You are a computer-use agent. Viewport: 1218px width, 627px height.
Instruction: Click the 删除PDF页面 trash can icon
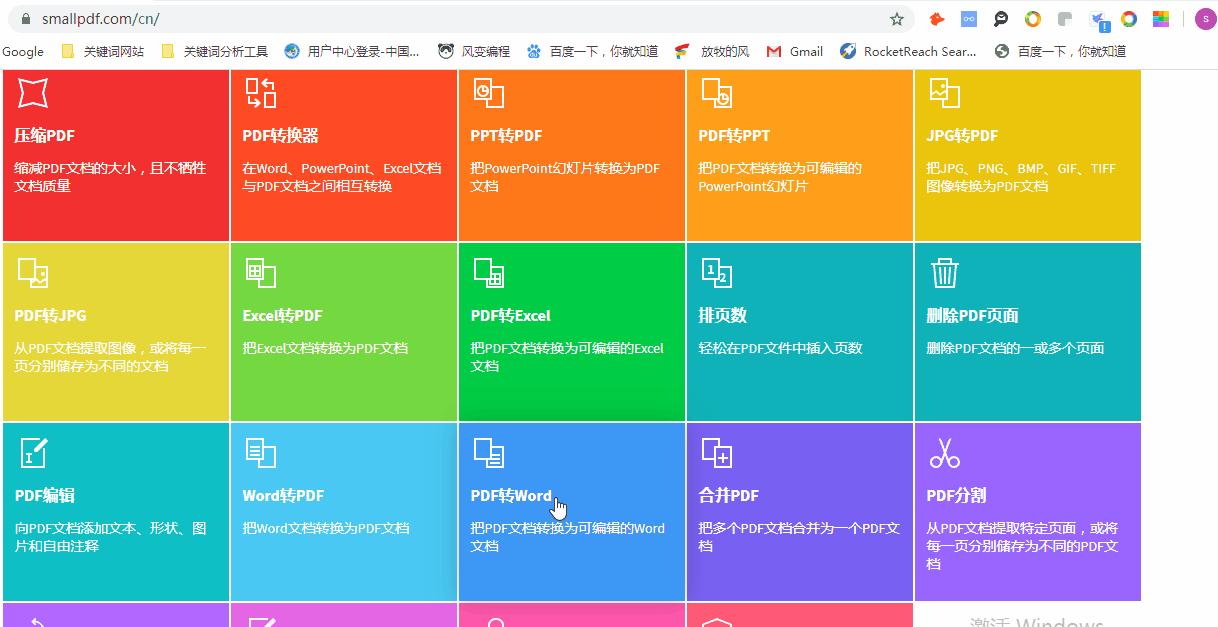pyautogui.click(x=944, y=273)
